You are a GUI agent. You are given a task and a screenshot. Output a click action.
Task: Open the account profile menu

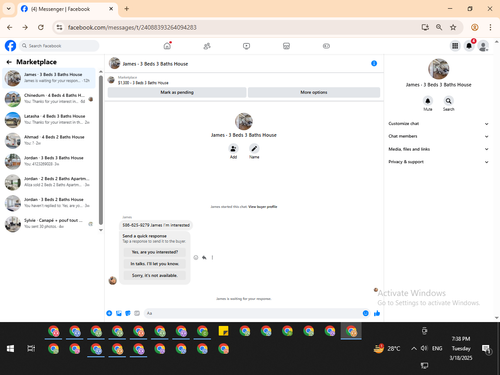[483, 46]
